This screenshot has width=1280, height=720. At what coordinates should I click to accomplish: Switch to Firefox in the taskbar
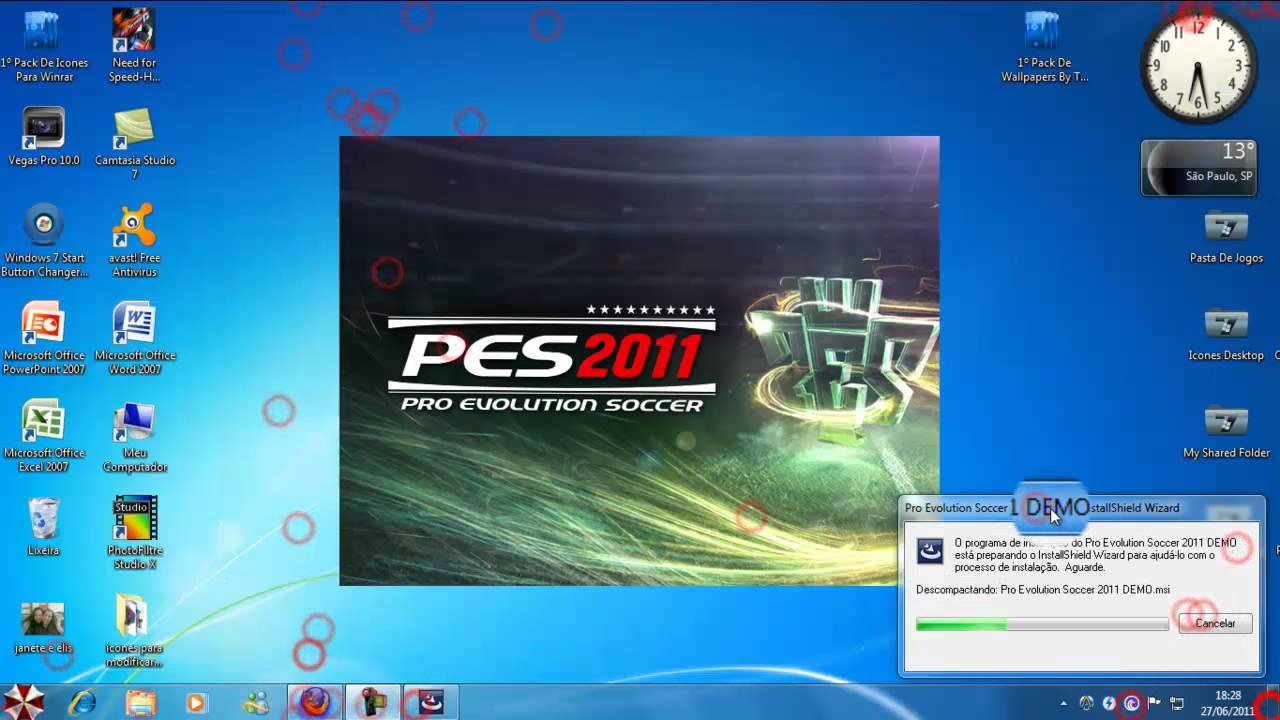coord(315,702)
